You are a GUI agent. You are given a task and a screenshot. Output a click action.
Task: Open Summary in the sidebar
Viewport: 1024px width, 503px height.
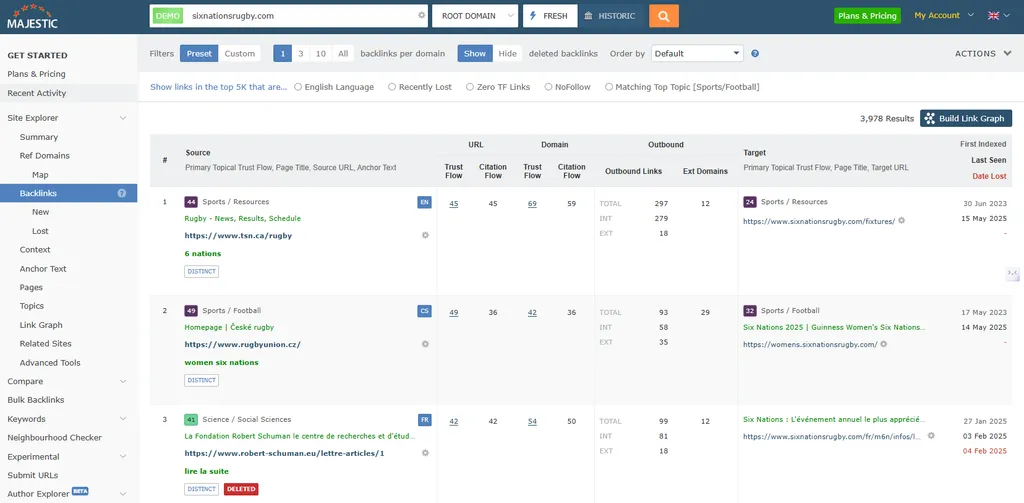click(x=39, y=137)
